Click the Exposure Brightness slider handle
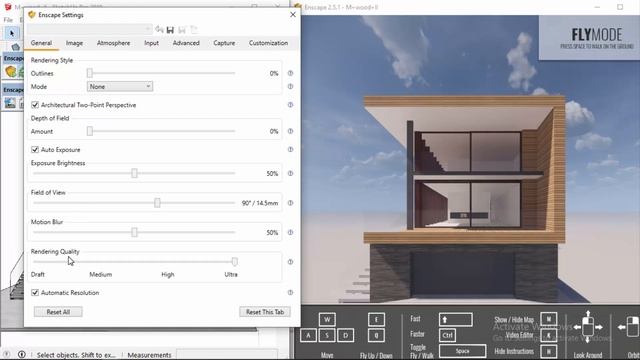The width and height of the screenshot is (640, 360). pyautogui.click(x=134, y=173)
